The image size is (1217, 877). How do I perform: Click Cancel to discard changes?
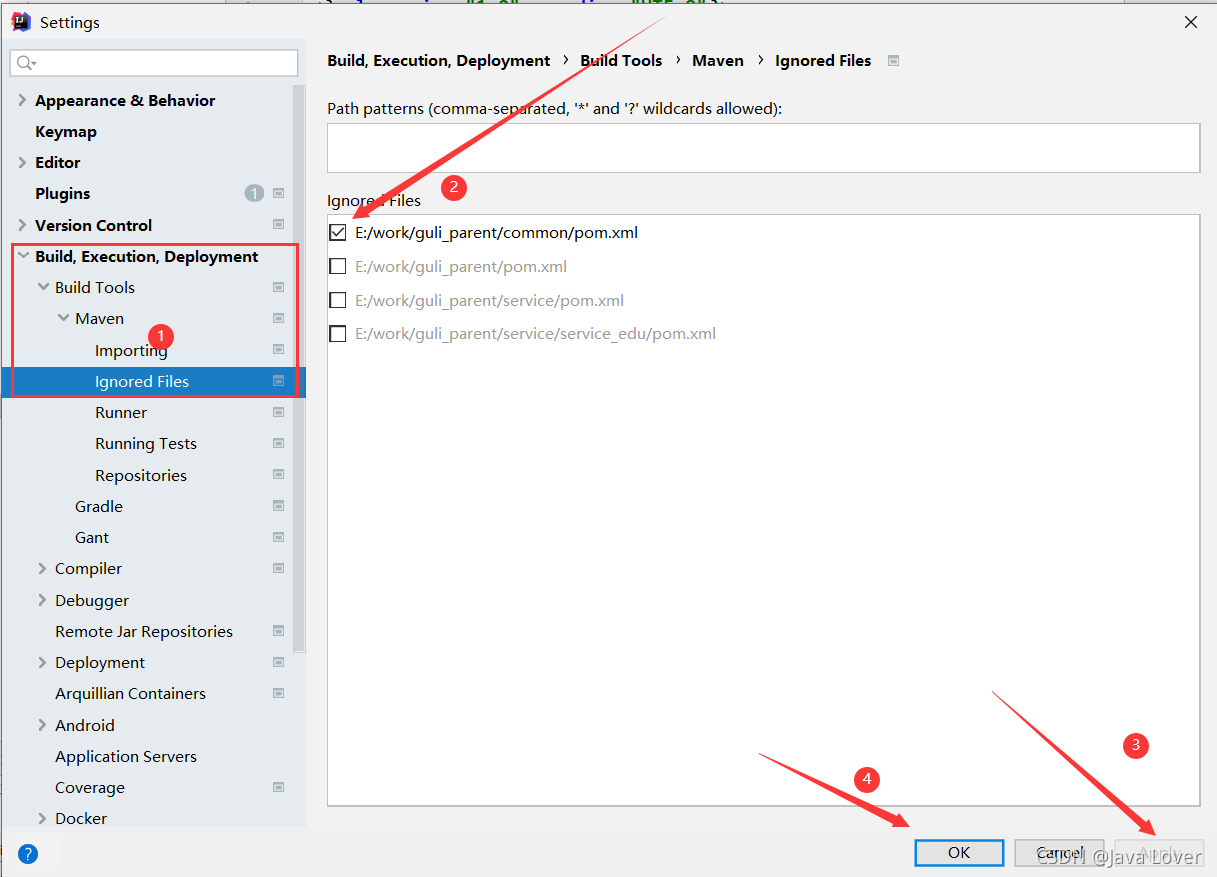1059,853
